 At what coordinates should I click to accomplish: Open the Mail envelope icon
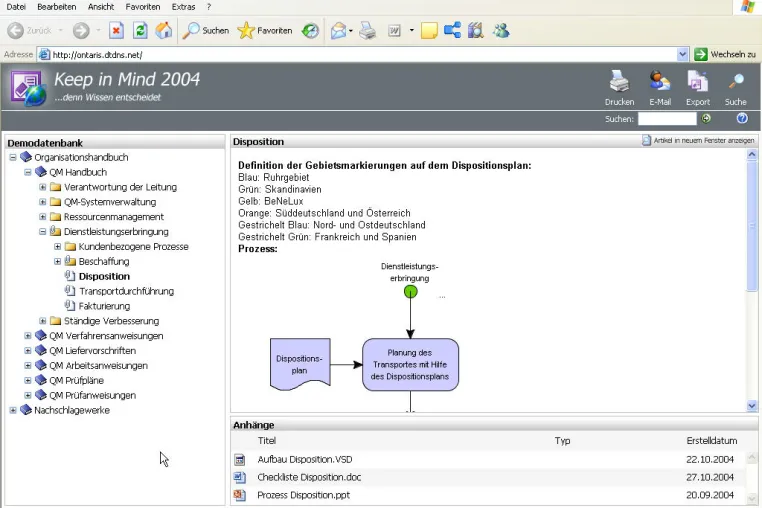click(339, 31)
